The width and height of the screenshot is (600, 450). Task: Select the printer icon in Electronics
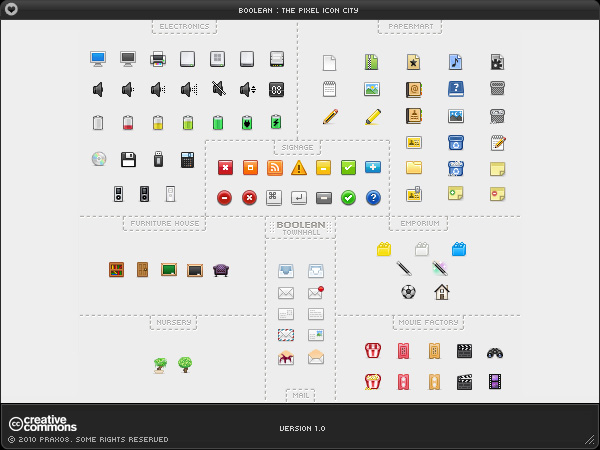pyautogui.click(x=158, y=59)
